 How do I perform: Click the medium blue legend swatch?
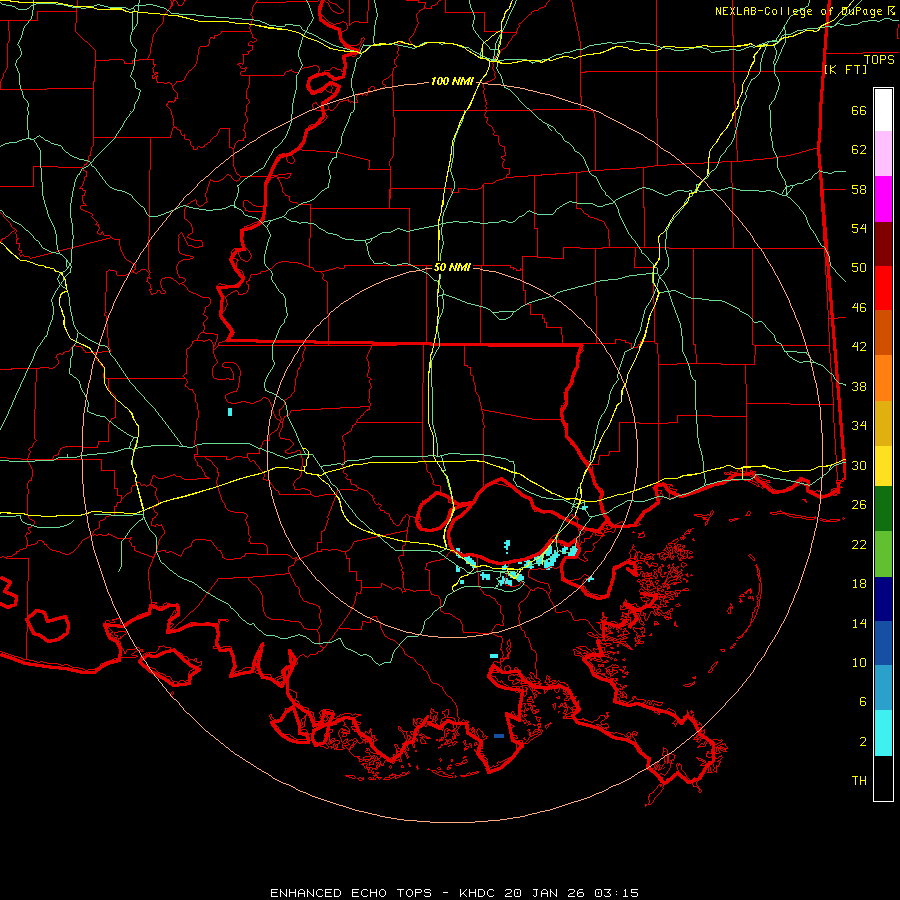tap(883, 643)
